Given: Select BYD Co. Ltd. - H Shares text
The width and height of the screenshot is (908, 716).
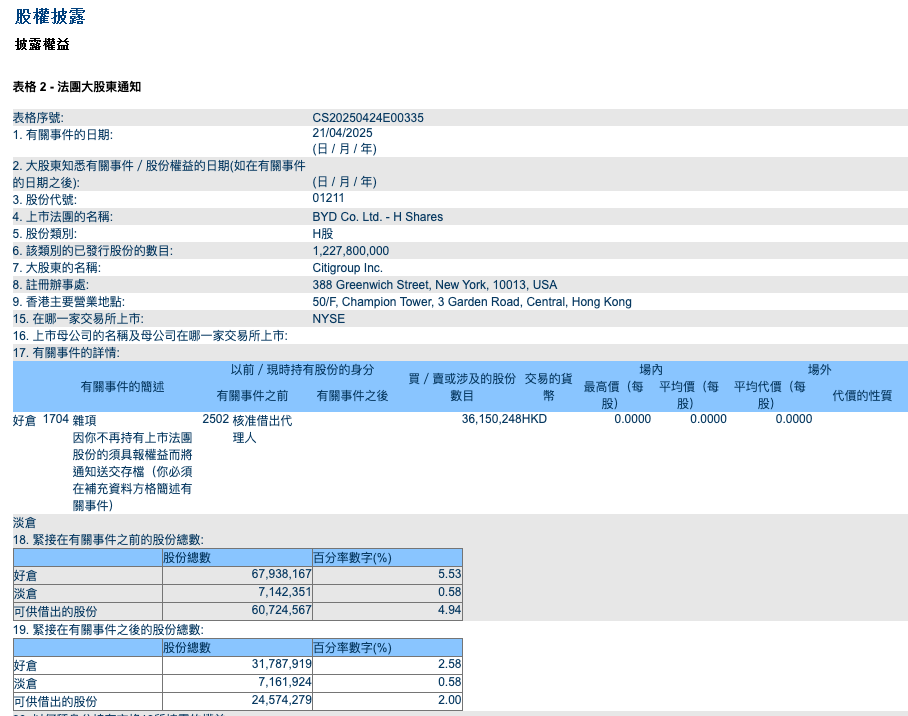Looking at the screenshot, I should pyautogui.click(x=378, y=217).
